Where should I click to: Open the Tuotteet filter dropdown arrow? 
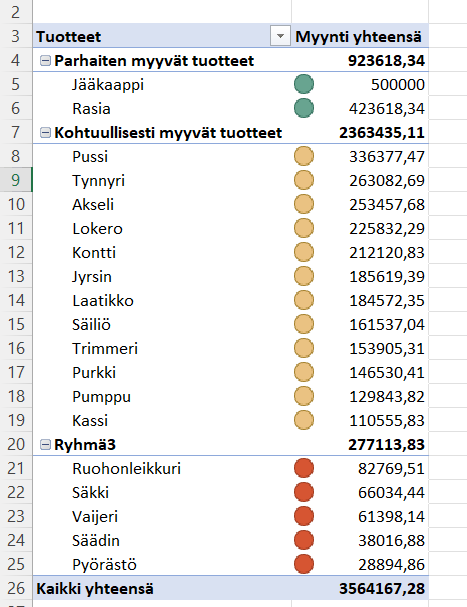[x=280, y=36]
